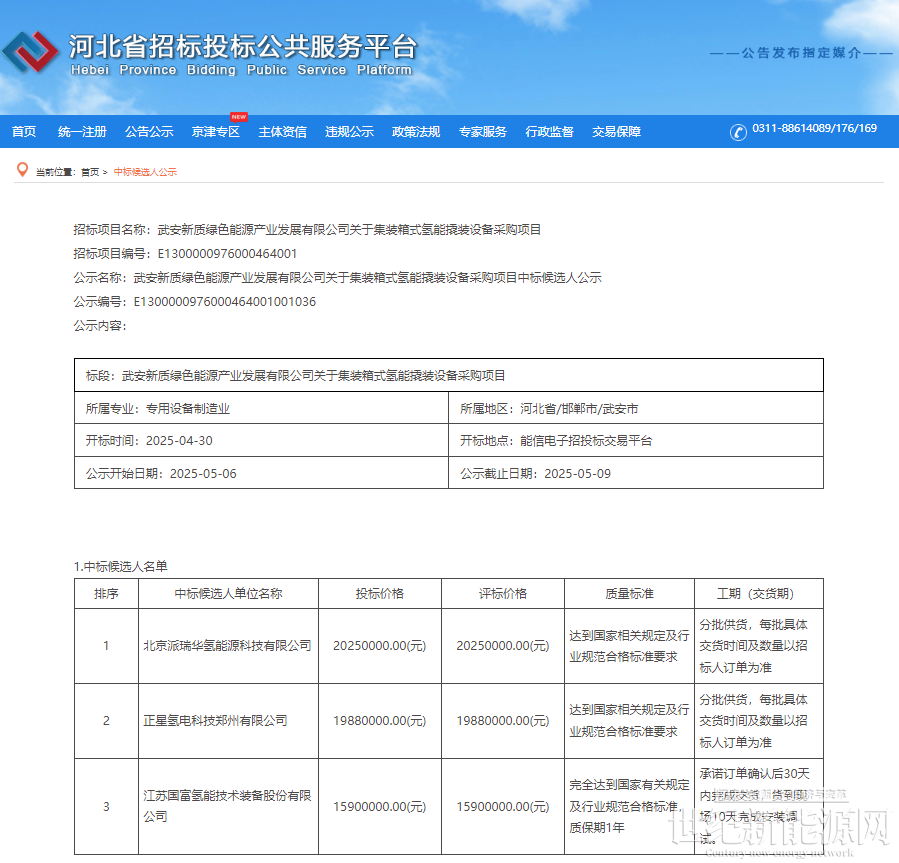
Task: Click the 开标时间：2025-04-30 cell
Action: (261, 440)
